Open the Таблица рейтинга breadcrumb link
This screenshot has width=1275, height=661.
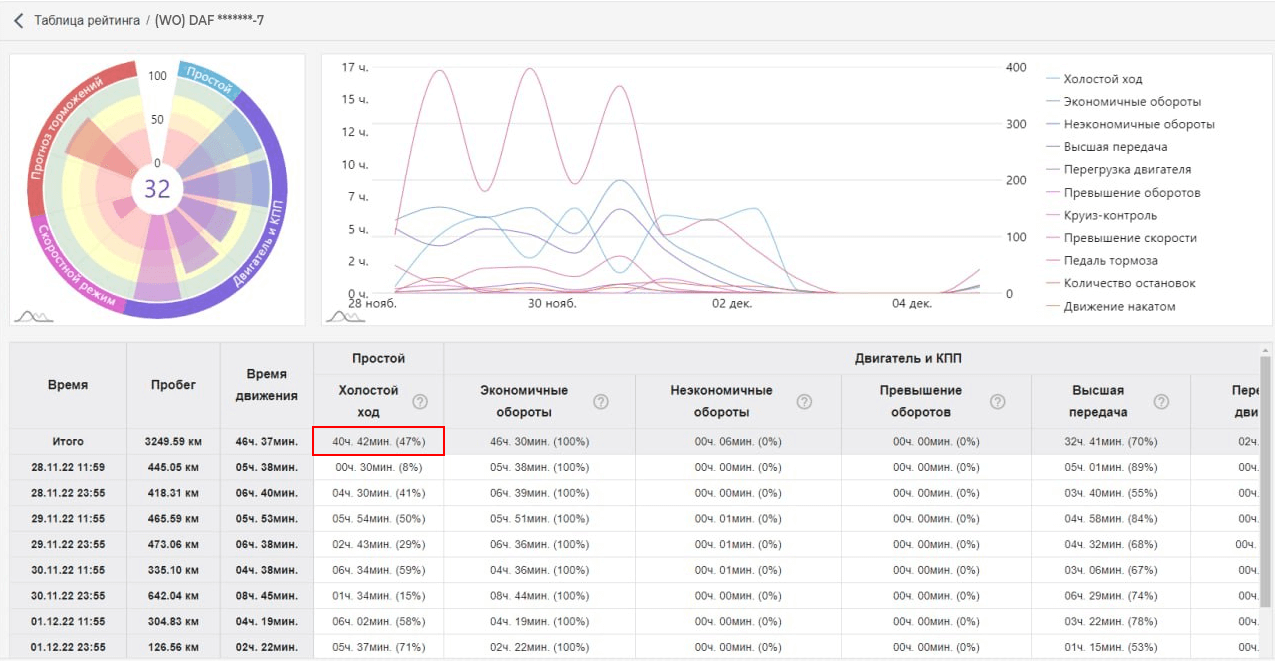pos(87,20)
